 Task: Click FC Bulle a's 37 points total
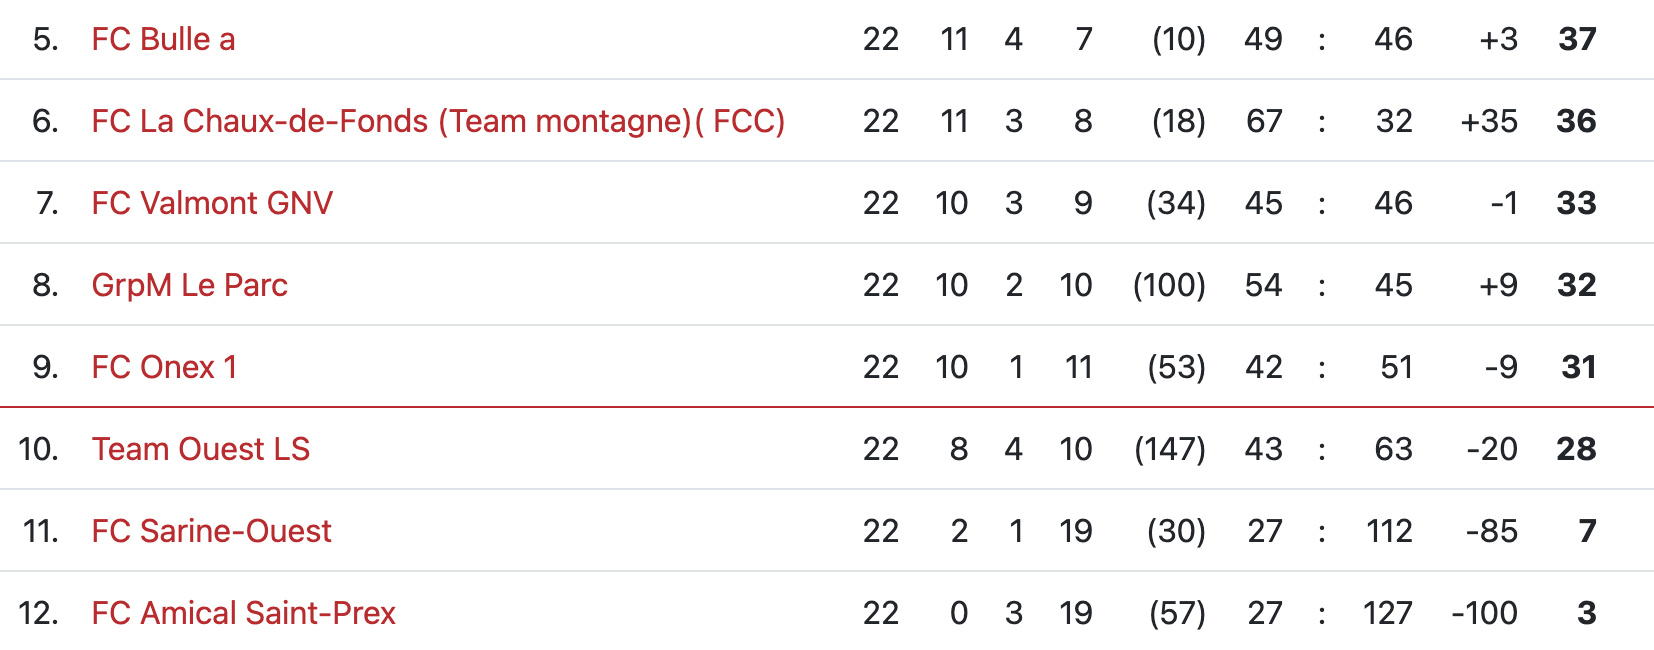(1577, 39)
